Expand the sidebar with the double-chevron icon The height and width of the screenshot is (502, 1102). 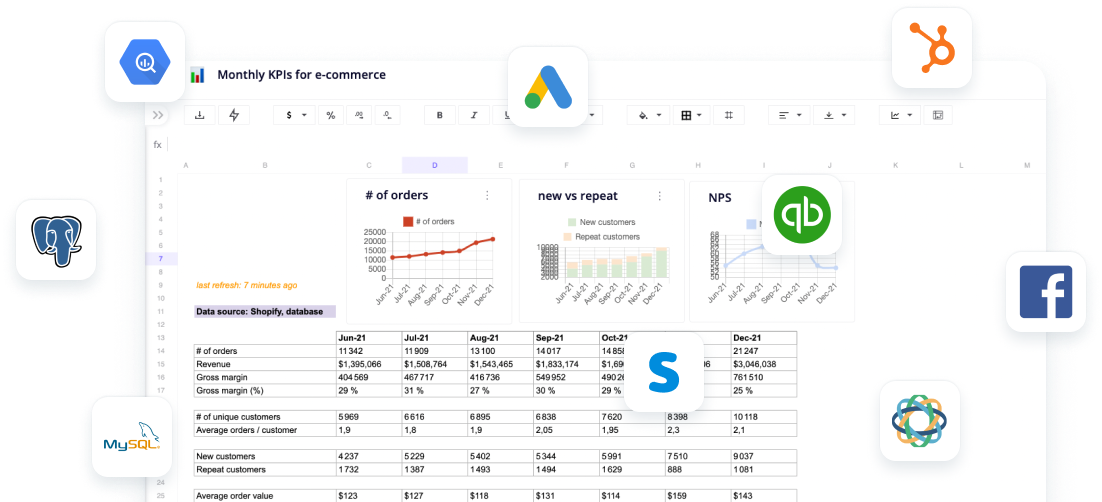tap(158, 115)
